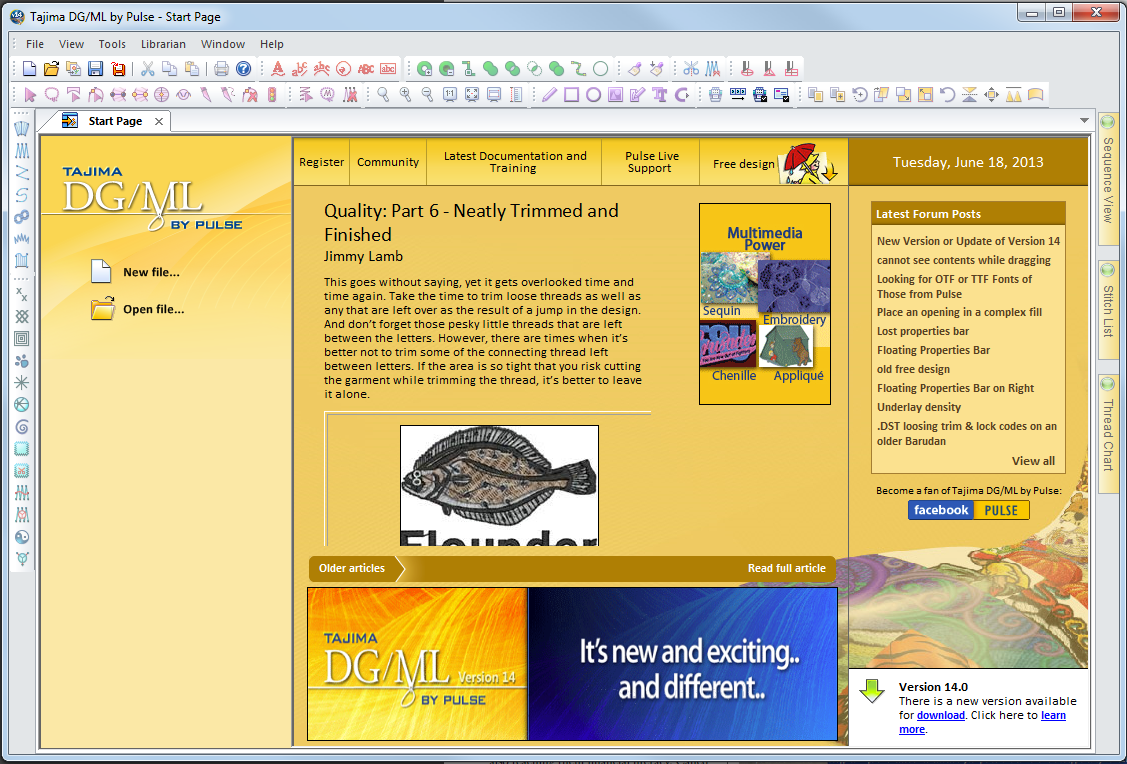This screenshot has width=1127, height=764.
Task: Select the circle text tool icon
Action: click(x=344, y=69)
